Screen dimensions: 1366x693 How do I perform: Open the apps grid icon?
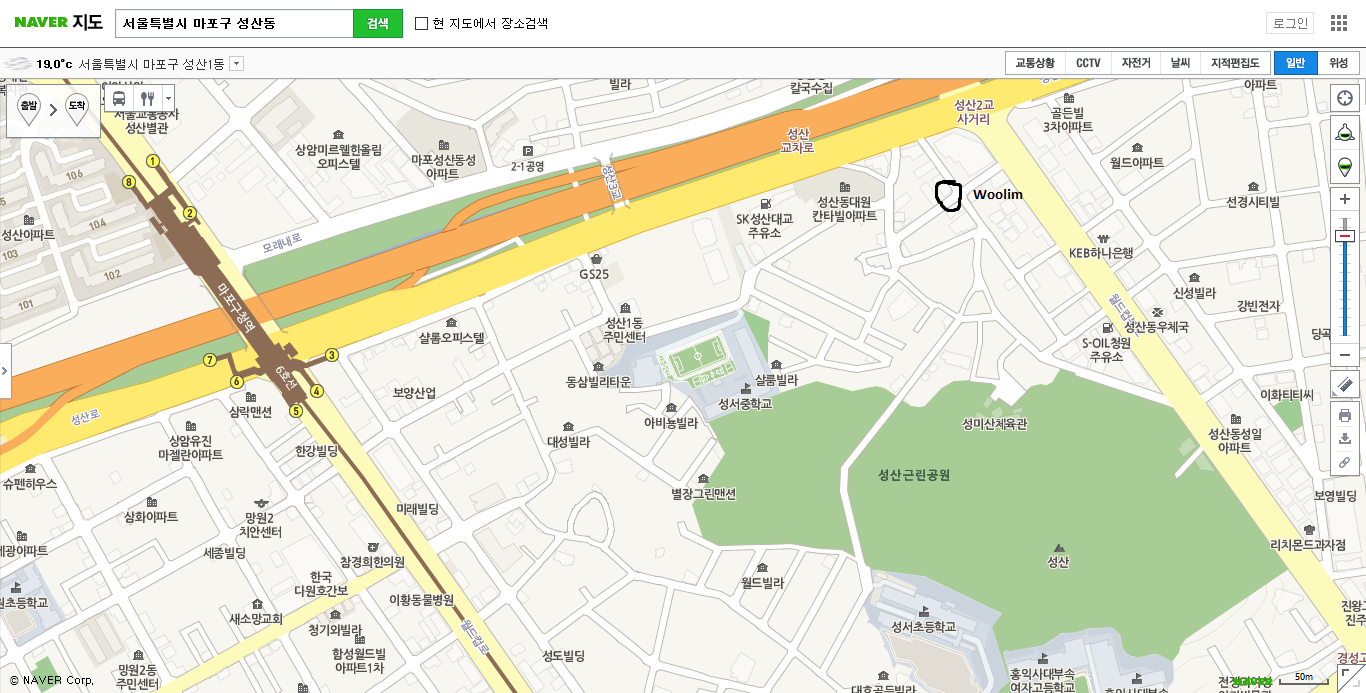click(1339, 23)
